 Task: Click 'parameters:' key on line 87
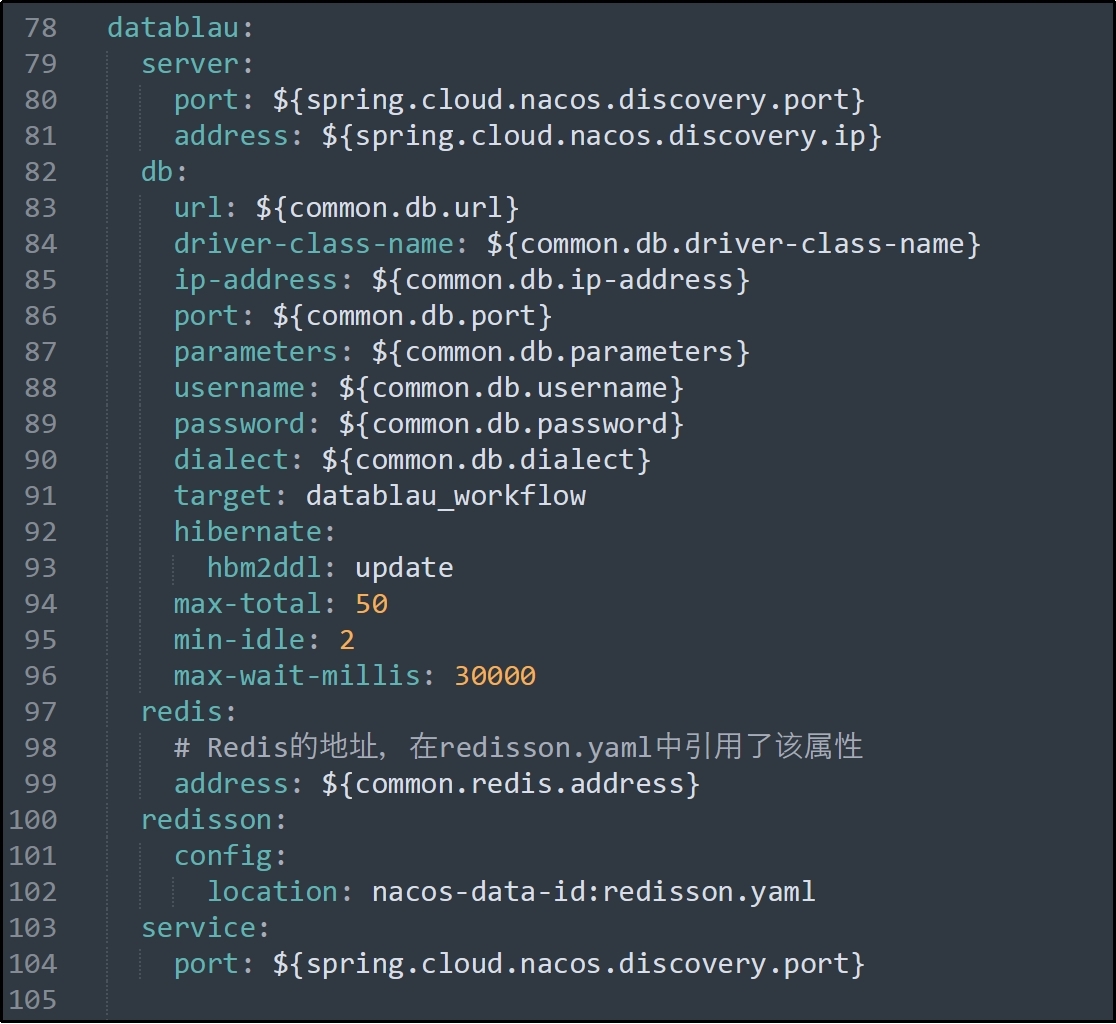pos(263,352)
